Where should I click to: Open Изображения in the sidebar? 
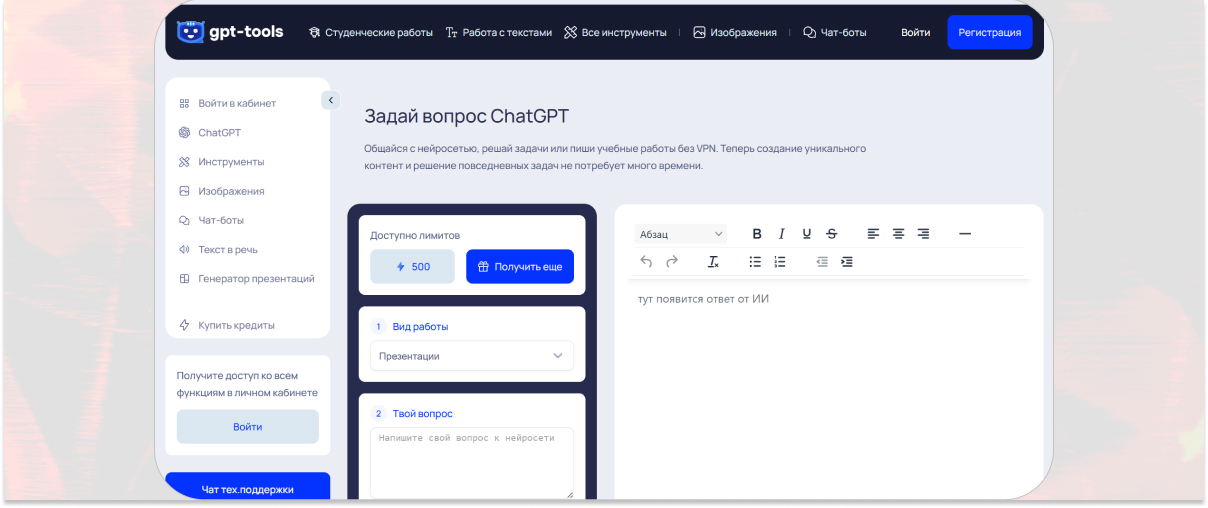pyautogui.click(x=221, y=190)
